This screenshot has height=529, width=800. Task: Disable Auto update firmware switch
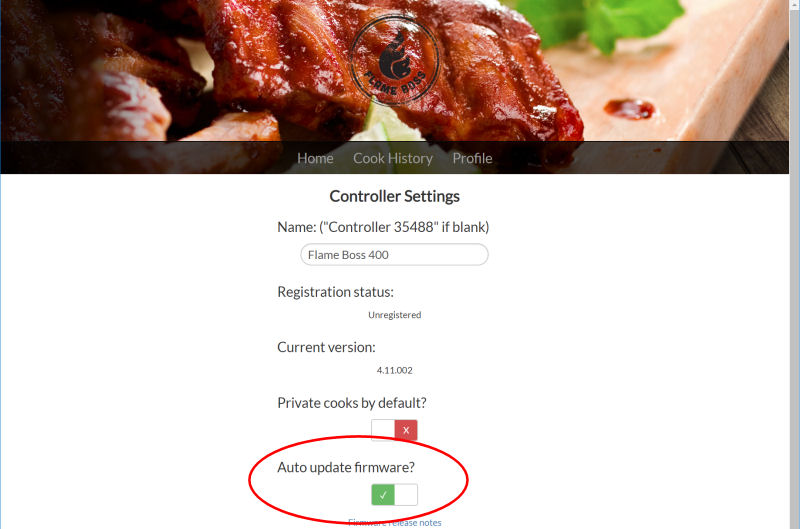coord(394,495)
